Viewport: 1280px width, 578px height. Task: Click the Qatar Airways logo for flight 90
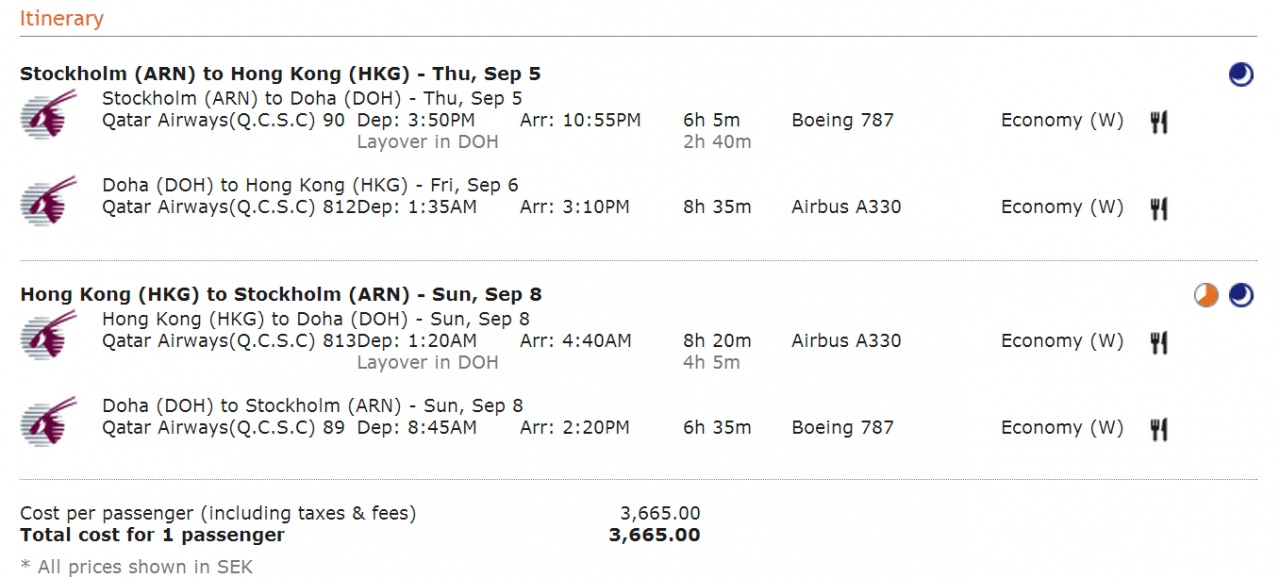49,114
